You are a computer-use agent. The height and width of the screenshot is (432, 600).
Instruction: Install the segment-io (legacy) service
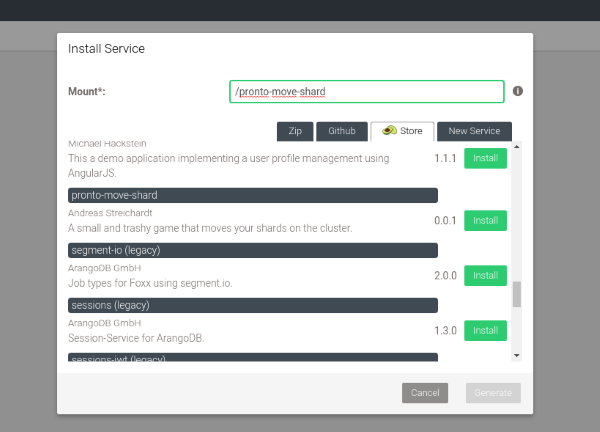(485, 275)
